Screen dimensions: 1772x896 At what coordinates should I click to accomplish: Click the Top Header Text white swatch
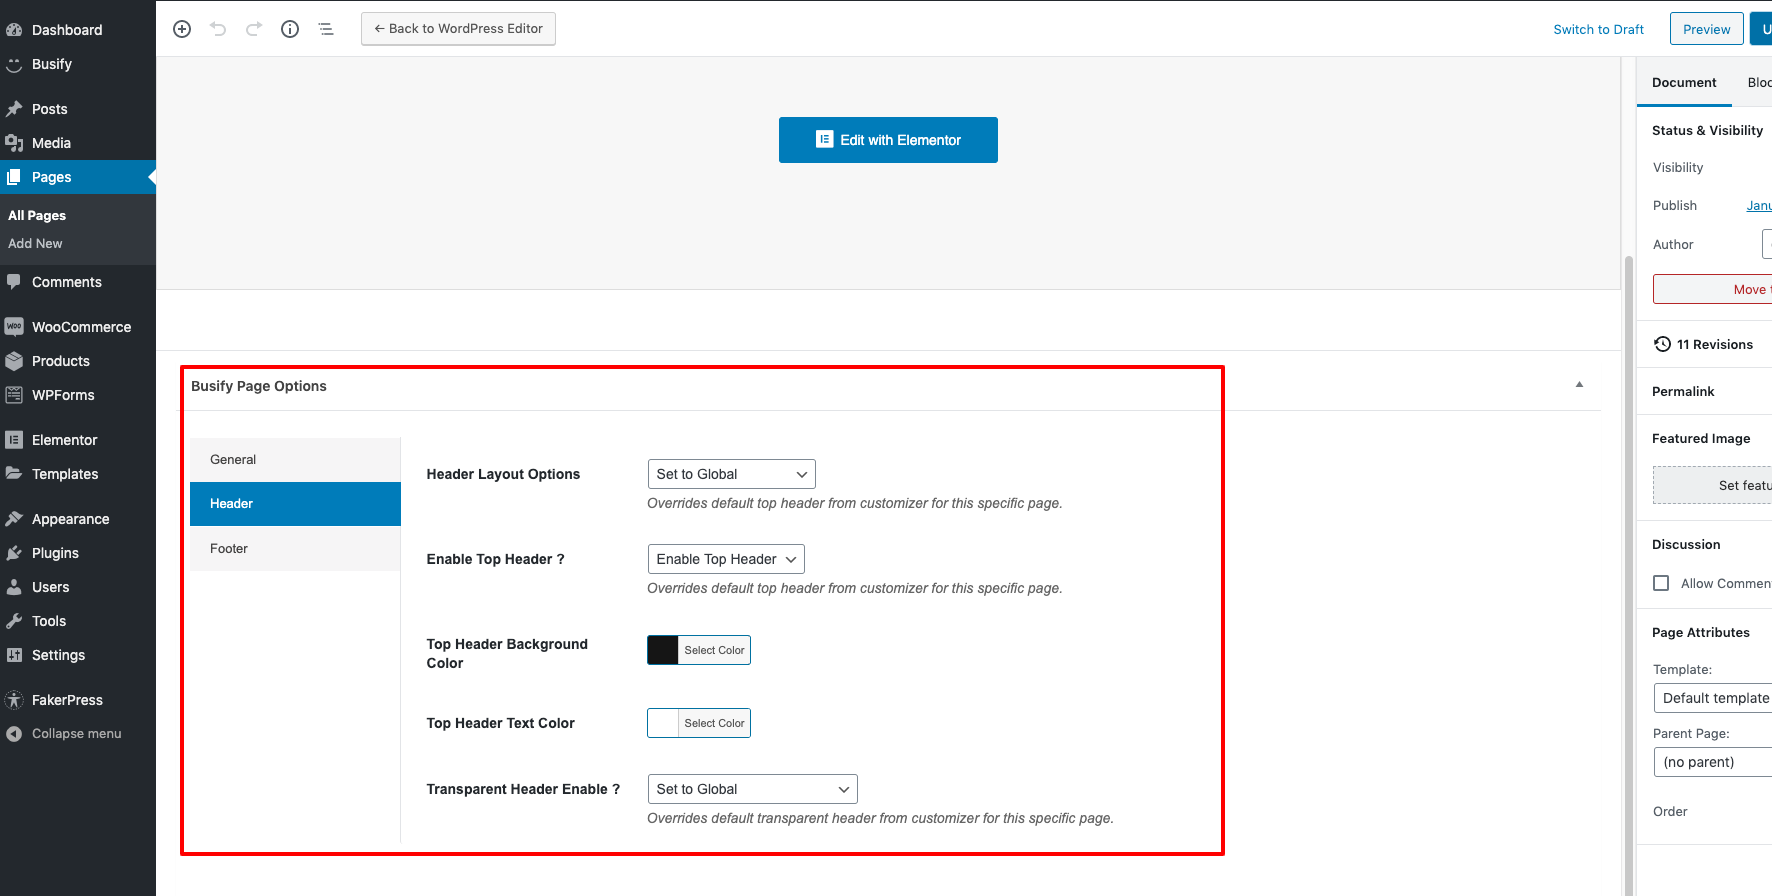[x=663, y=723]
